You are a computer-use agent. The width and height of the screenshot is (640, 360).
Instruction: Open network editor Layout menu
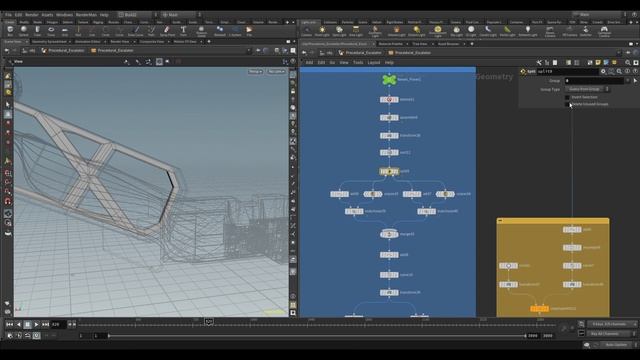point(374,62)
